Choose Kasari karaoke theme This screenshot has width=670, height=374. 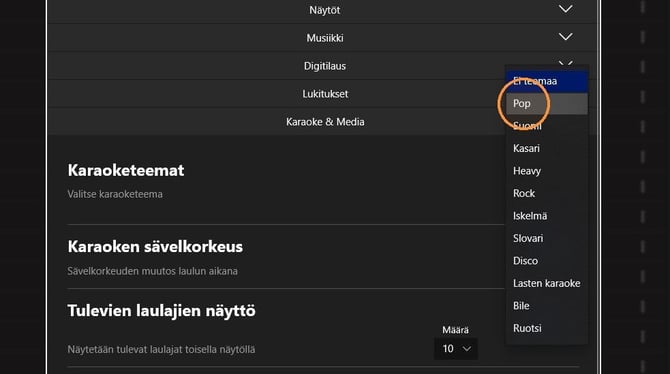pos(547,148)
